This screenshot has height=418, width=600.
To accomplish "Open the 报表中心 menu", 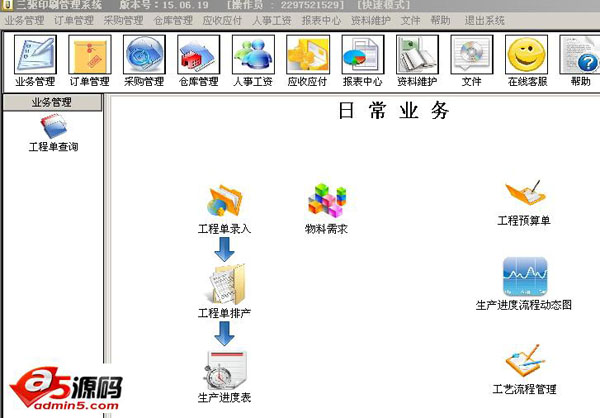I will 321,20.
